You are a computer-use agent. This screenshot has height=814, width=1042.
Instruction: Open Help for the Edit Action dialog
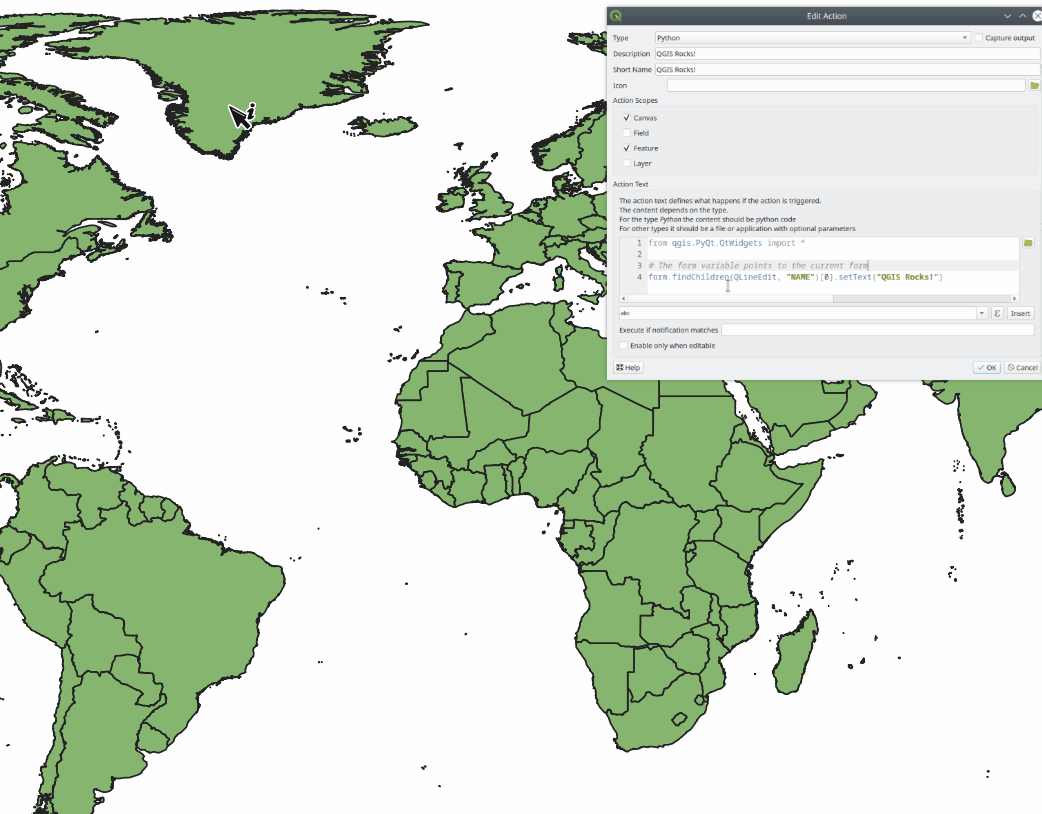point(628,368)
